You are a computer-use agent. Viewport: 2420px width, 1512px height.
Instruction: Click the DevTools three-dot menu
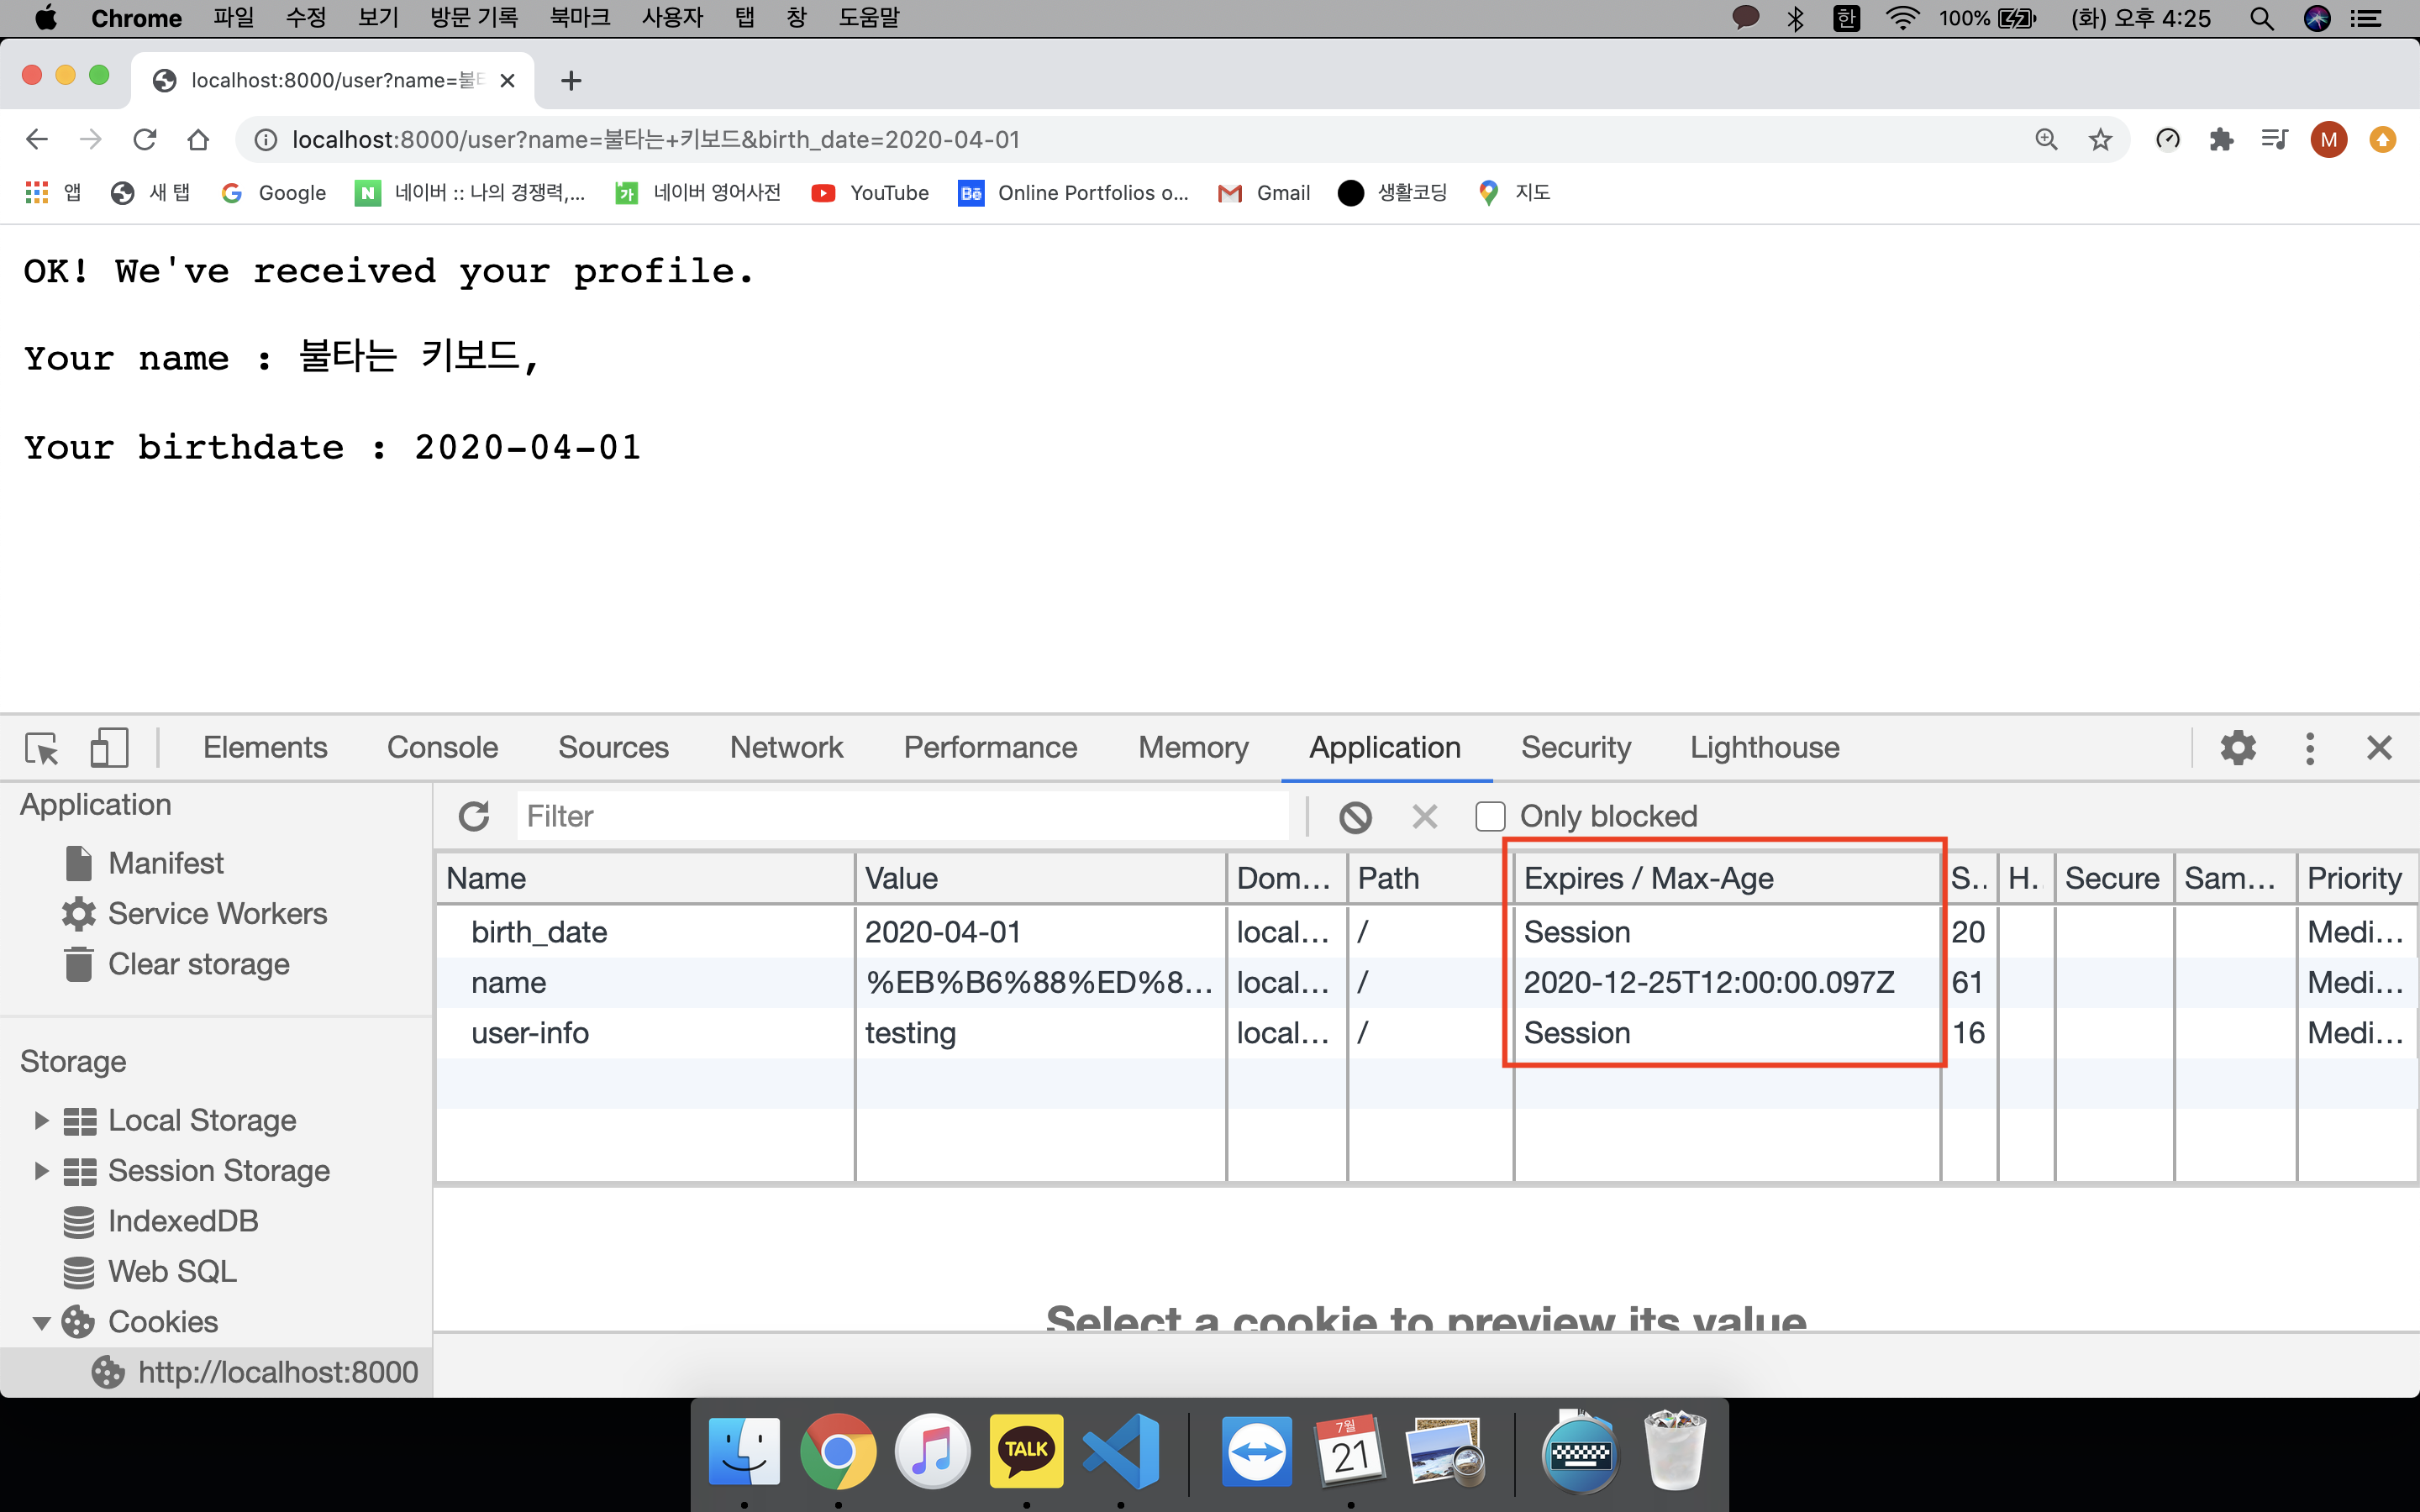click(2309, 748)
